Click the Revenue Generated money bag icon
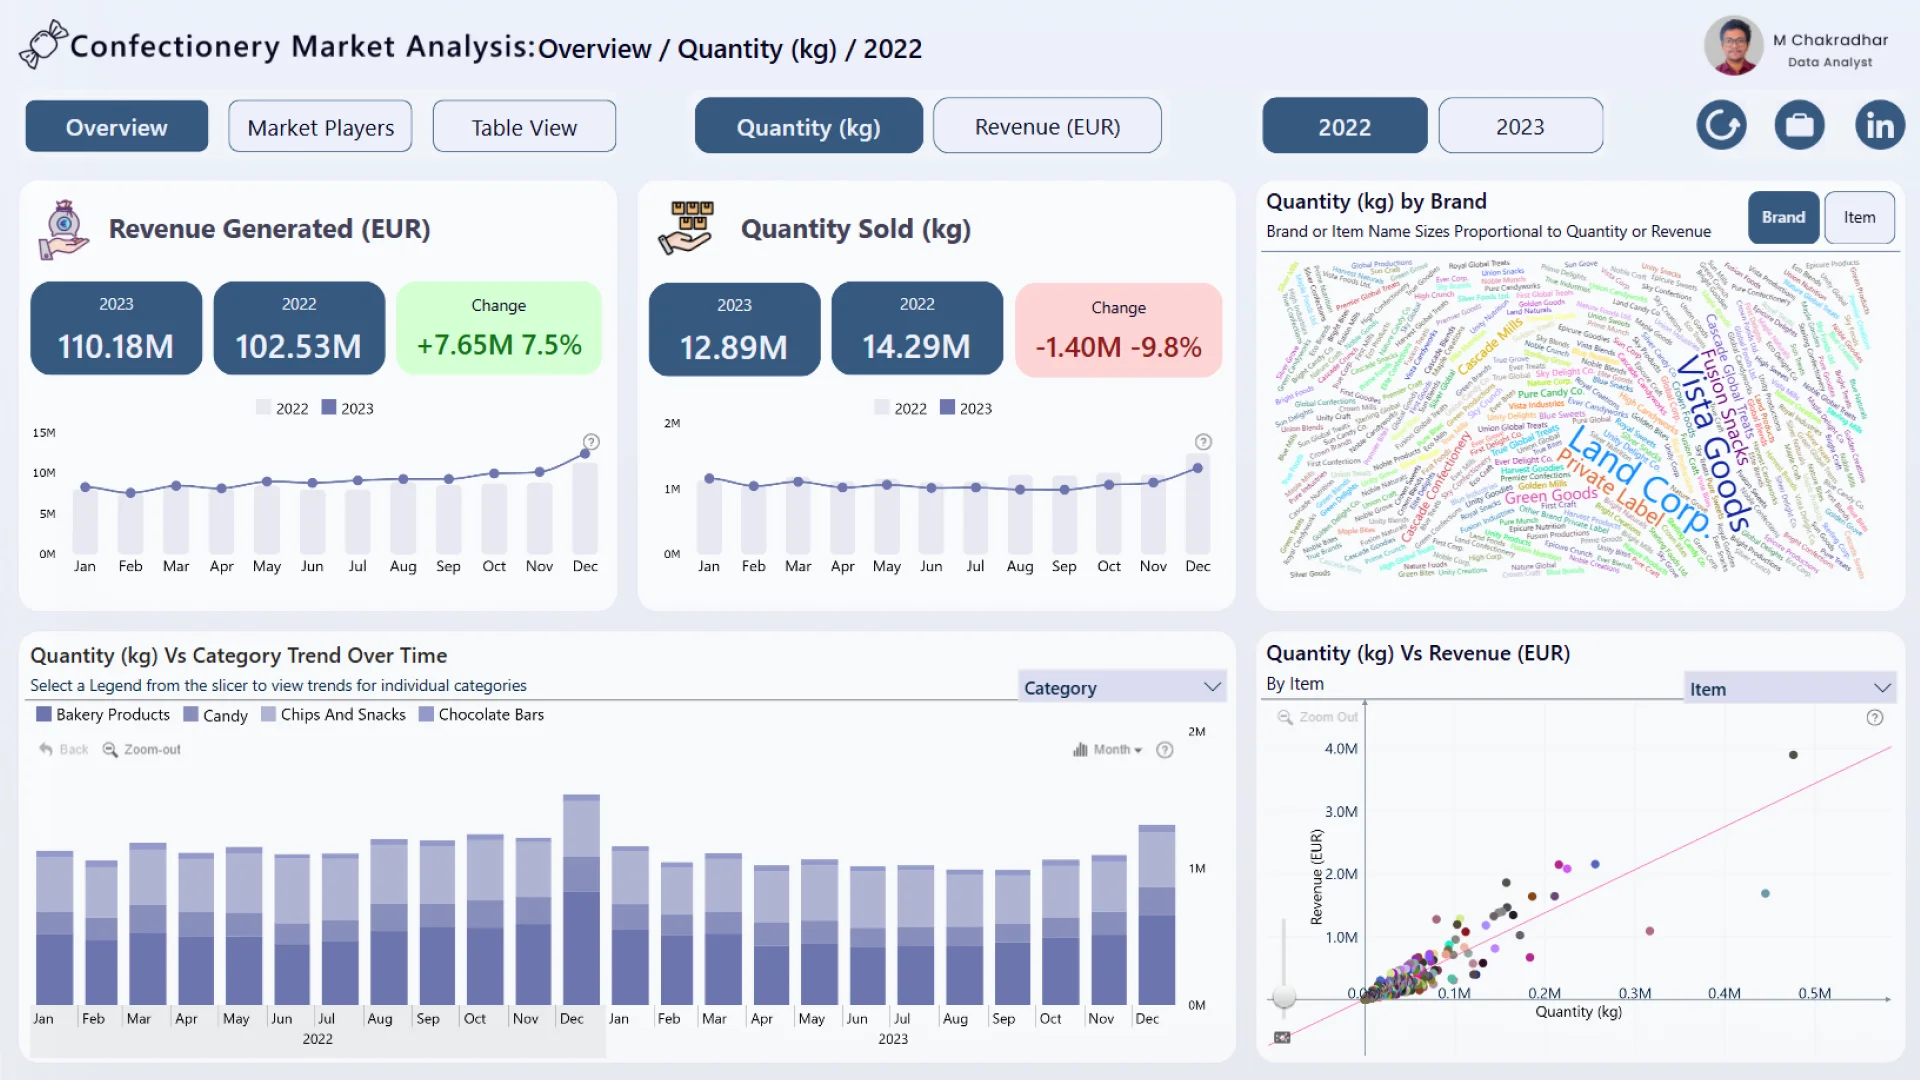This screenshot has height=1080, width=1920. 63,229
